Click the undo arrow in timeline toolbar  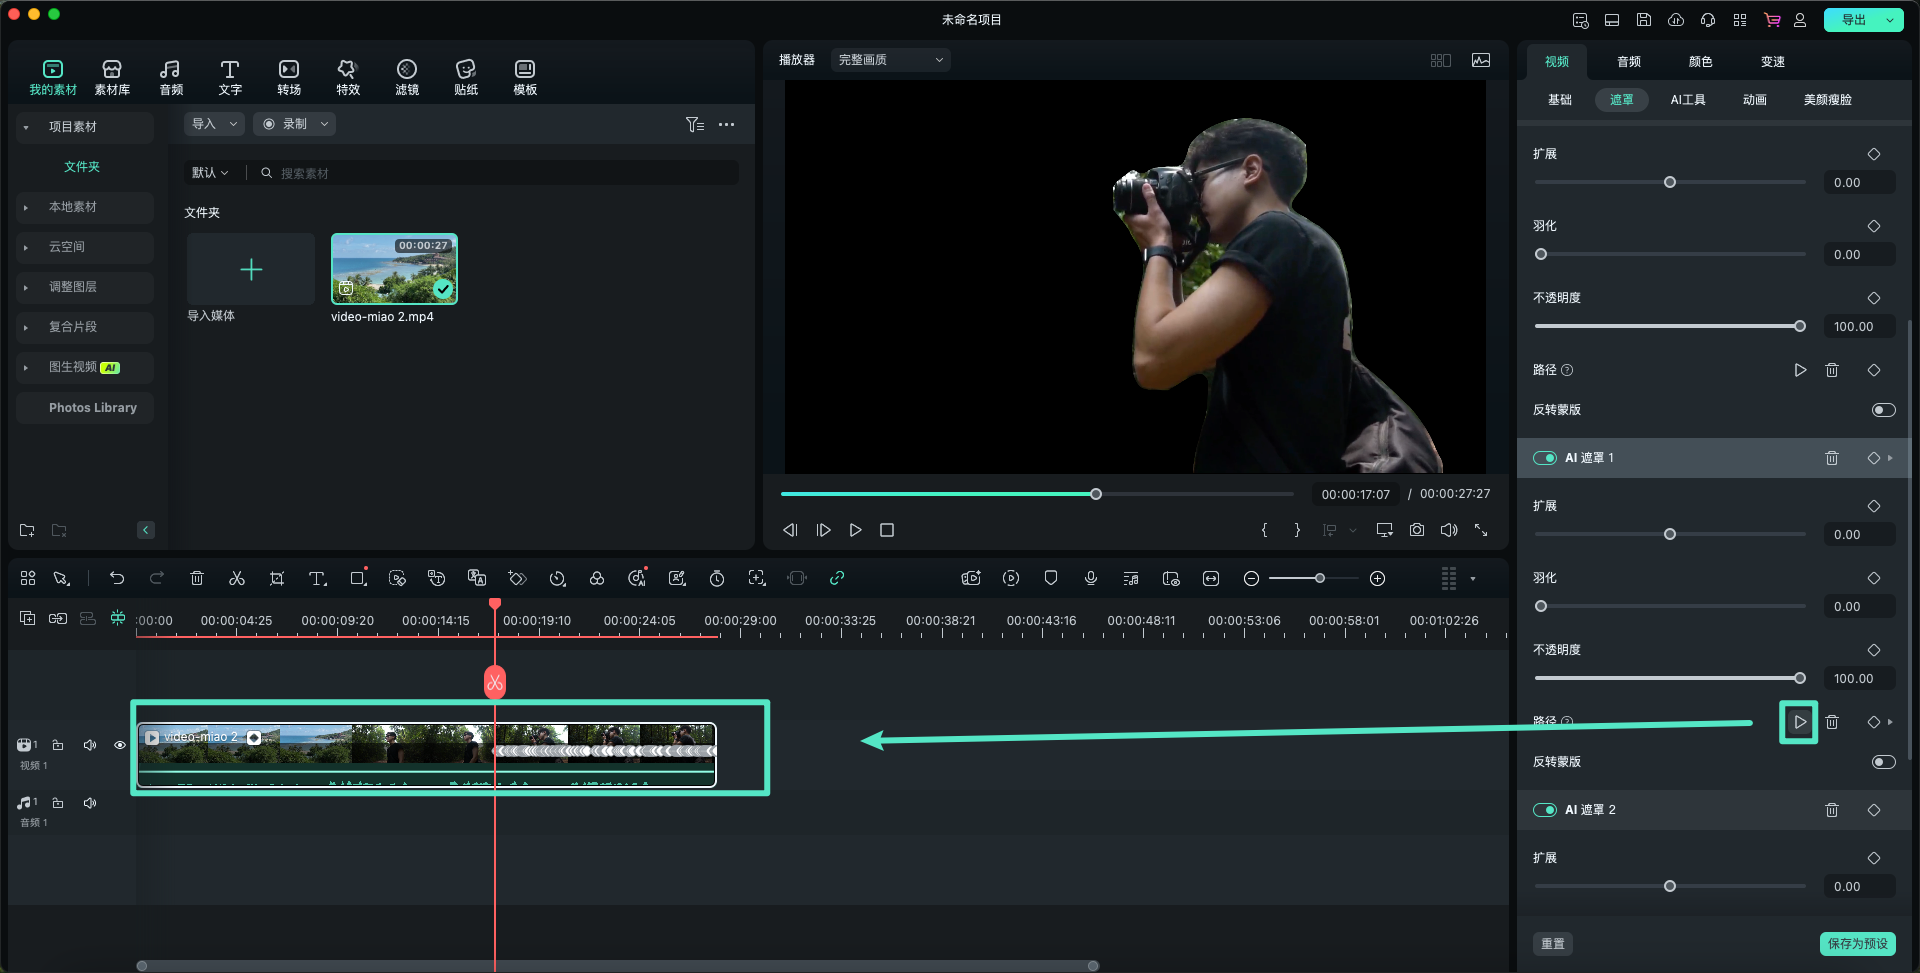117,578
